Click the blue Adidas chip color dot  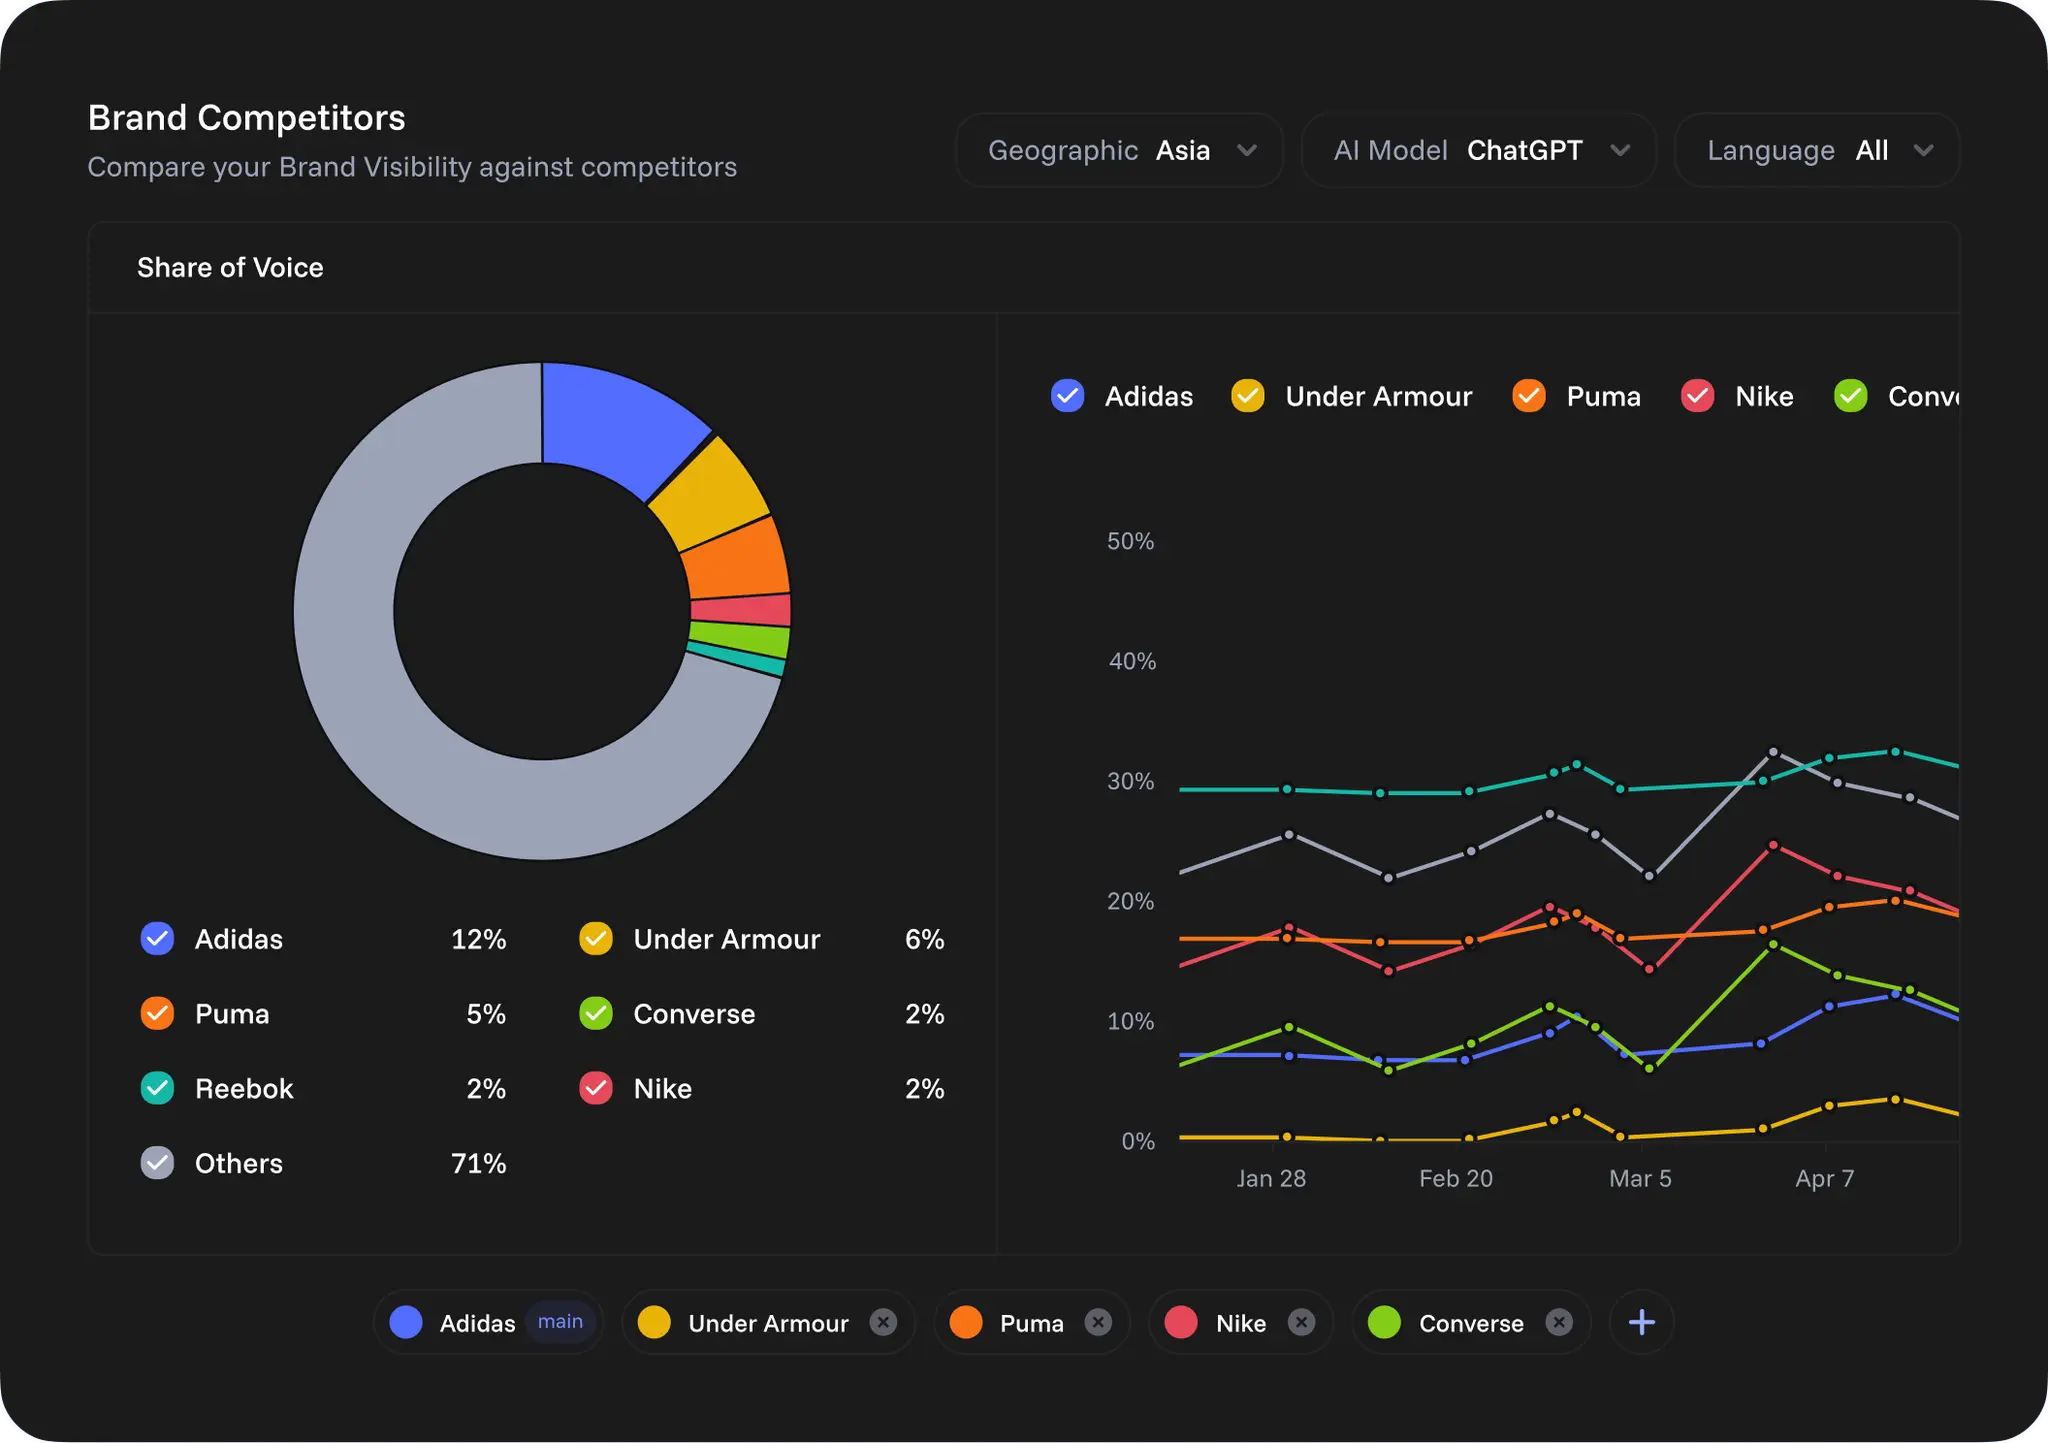tap(406, 1322)
